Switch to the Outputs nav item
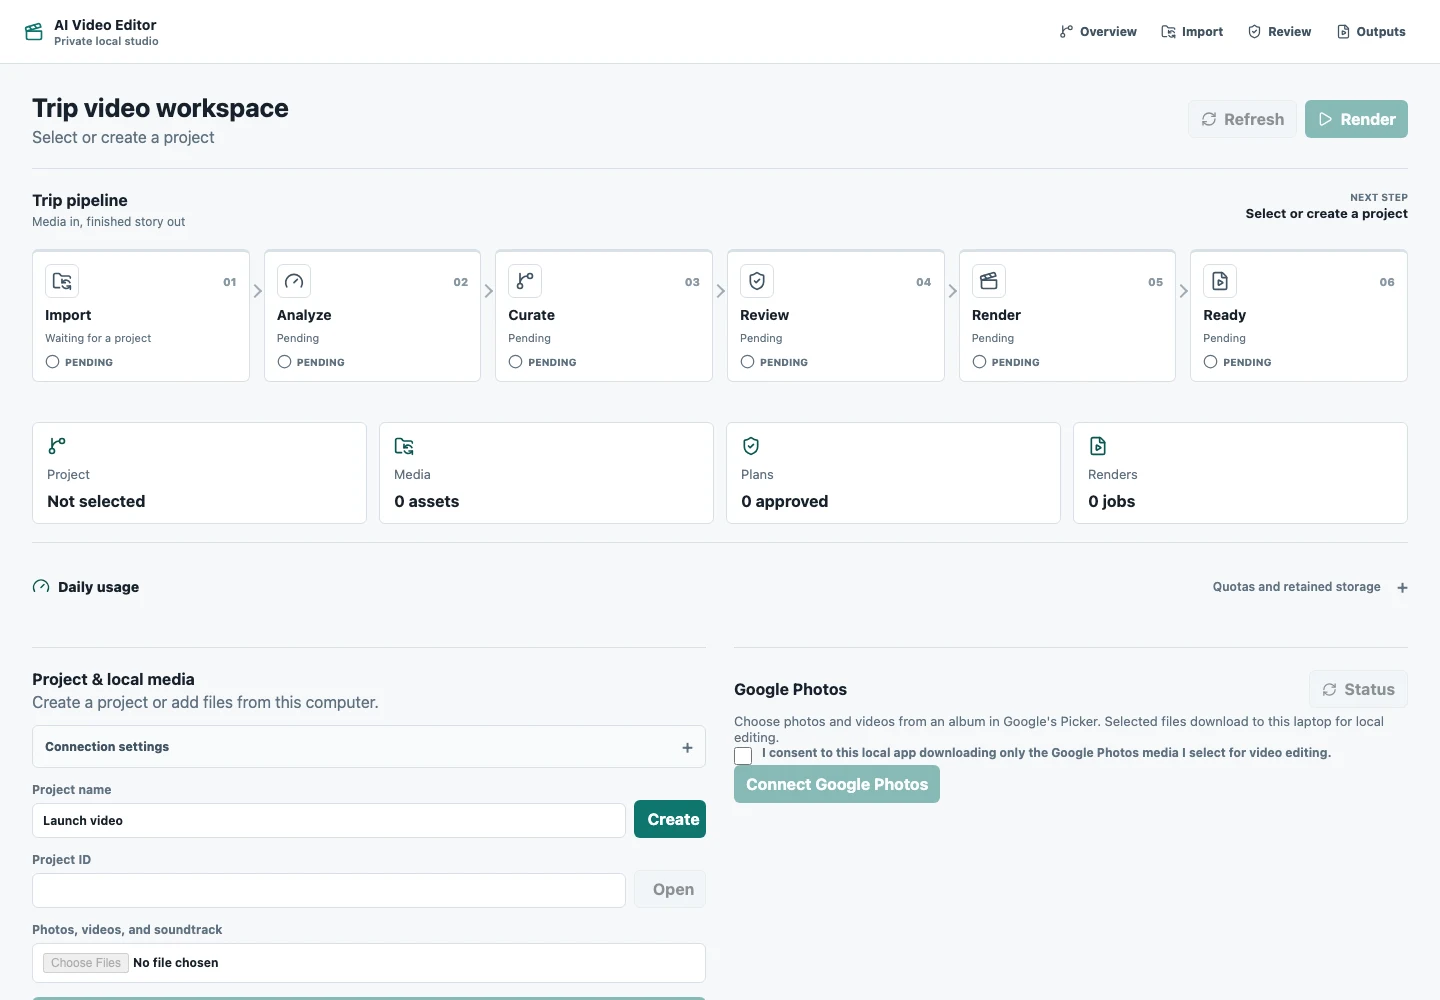Image resolution: width=1440 pixels, height=1000 pixels. coord(1371,32)
